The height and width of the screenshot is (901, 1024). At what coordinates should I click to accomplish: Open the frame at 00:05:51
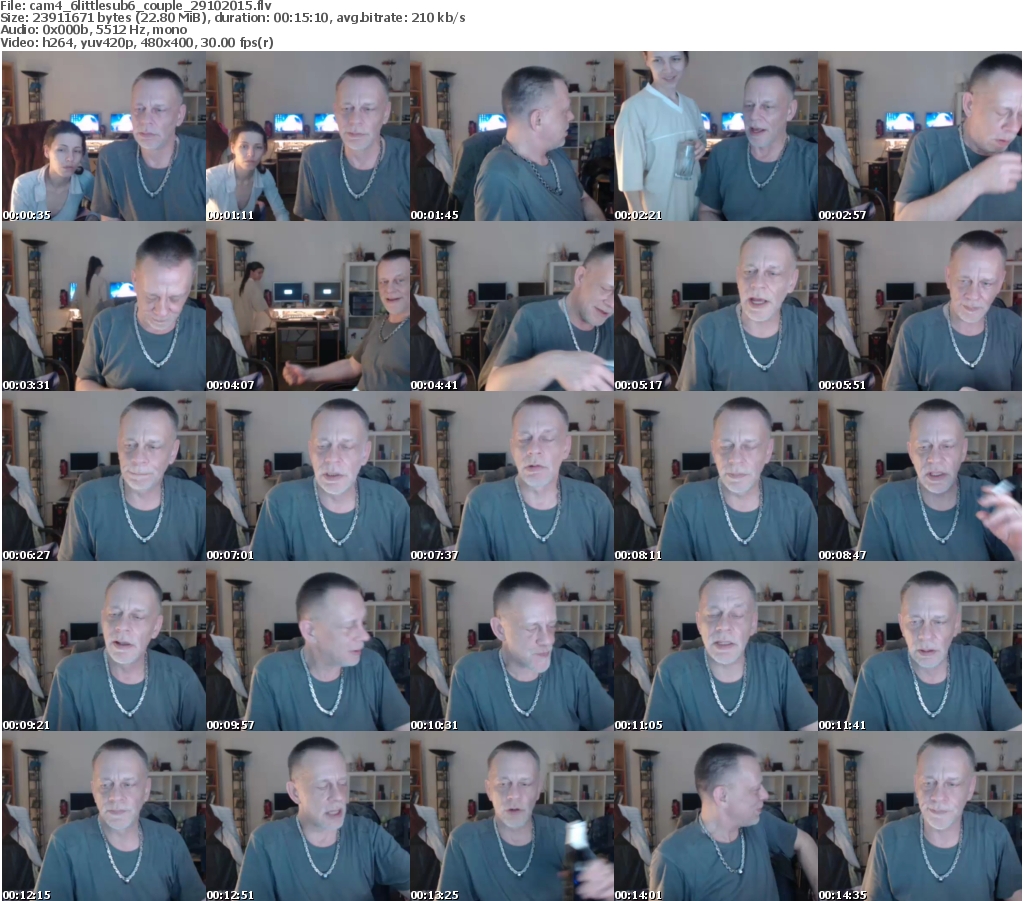click(920, 306)
